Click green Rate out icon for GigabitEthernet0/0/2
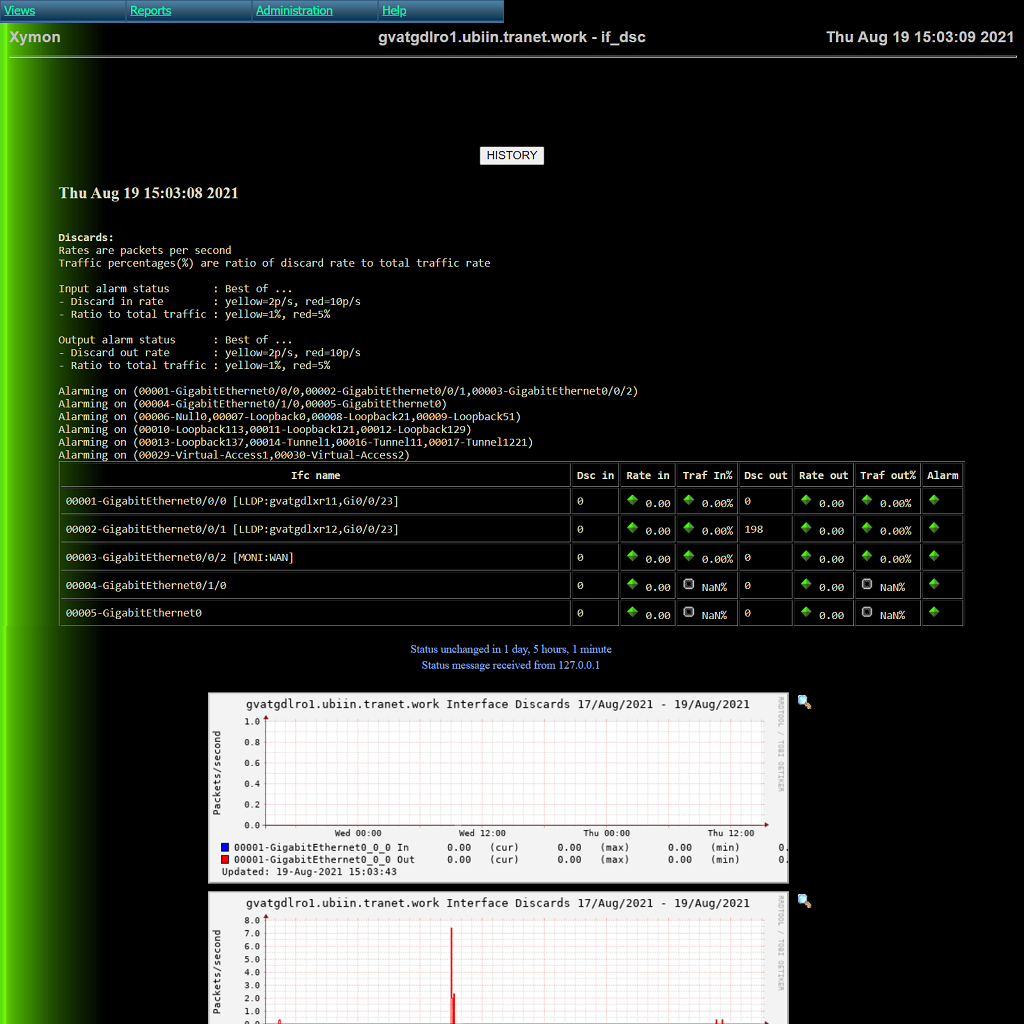Image resolution: width=1024 pixels, height=1024 pixels. 805,556
